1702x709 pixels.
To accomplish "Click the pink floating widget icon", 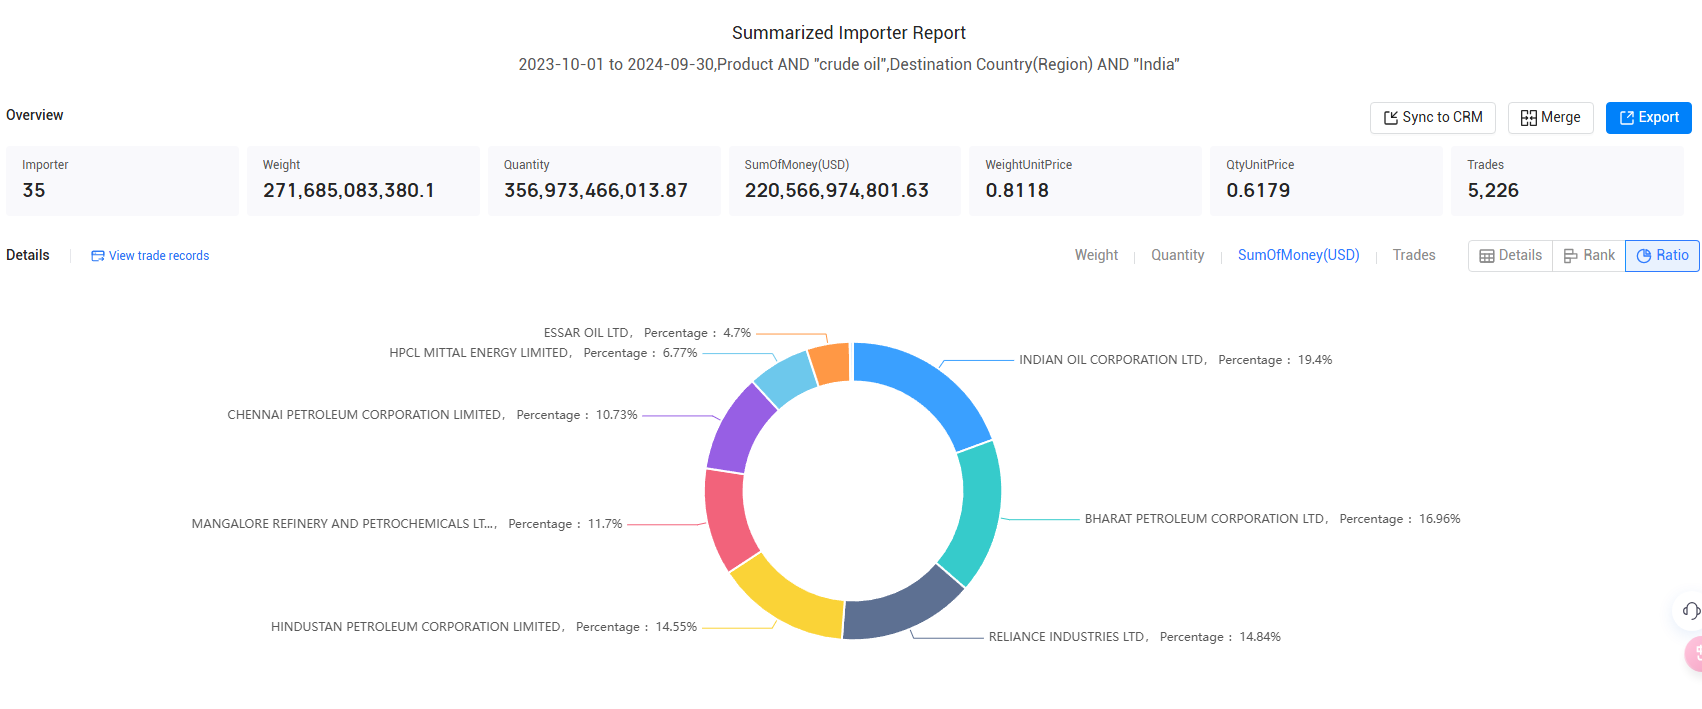I will click(x=1694, y=653).
